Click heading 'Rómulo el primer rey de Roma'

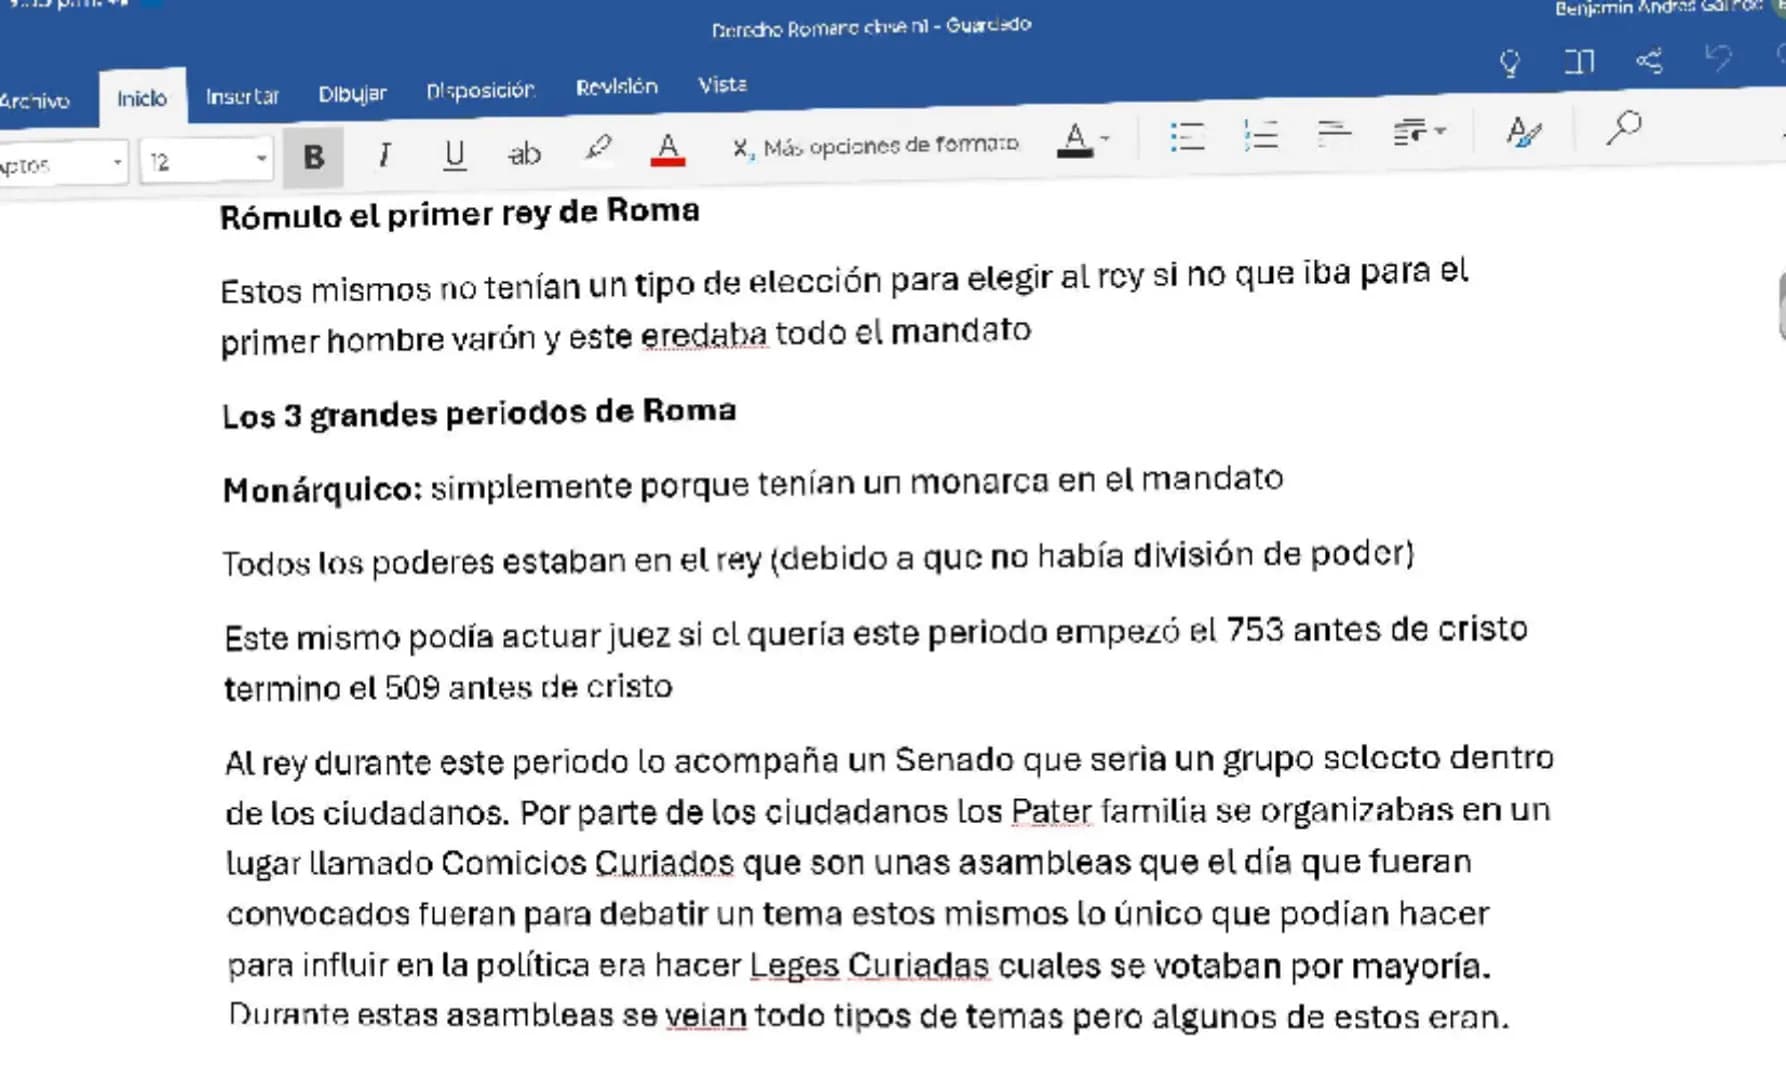(x=459, y=213)
